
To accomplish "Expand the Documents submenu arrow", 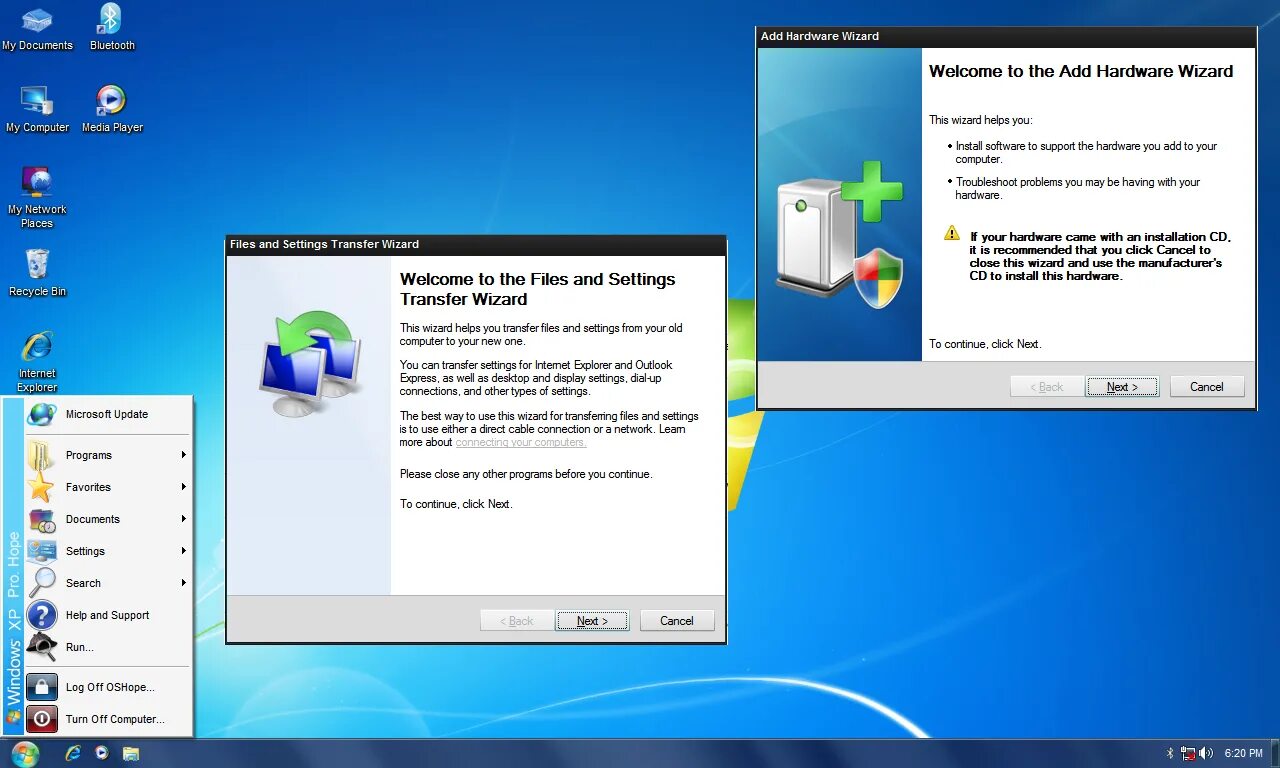I will tap(184, 519).
